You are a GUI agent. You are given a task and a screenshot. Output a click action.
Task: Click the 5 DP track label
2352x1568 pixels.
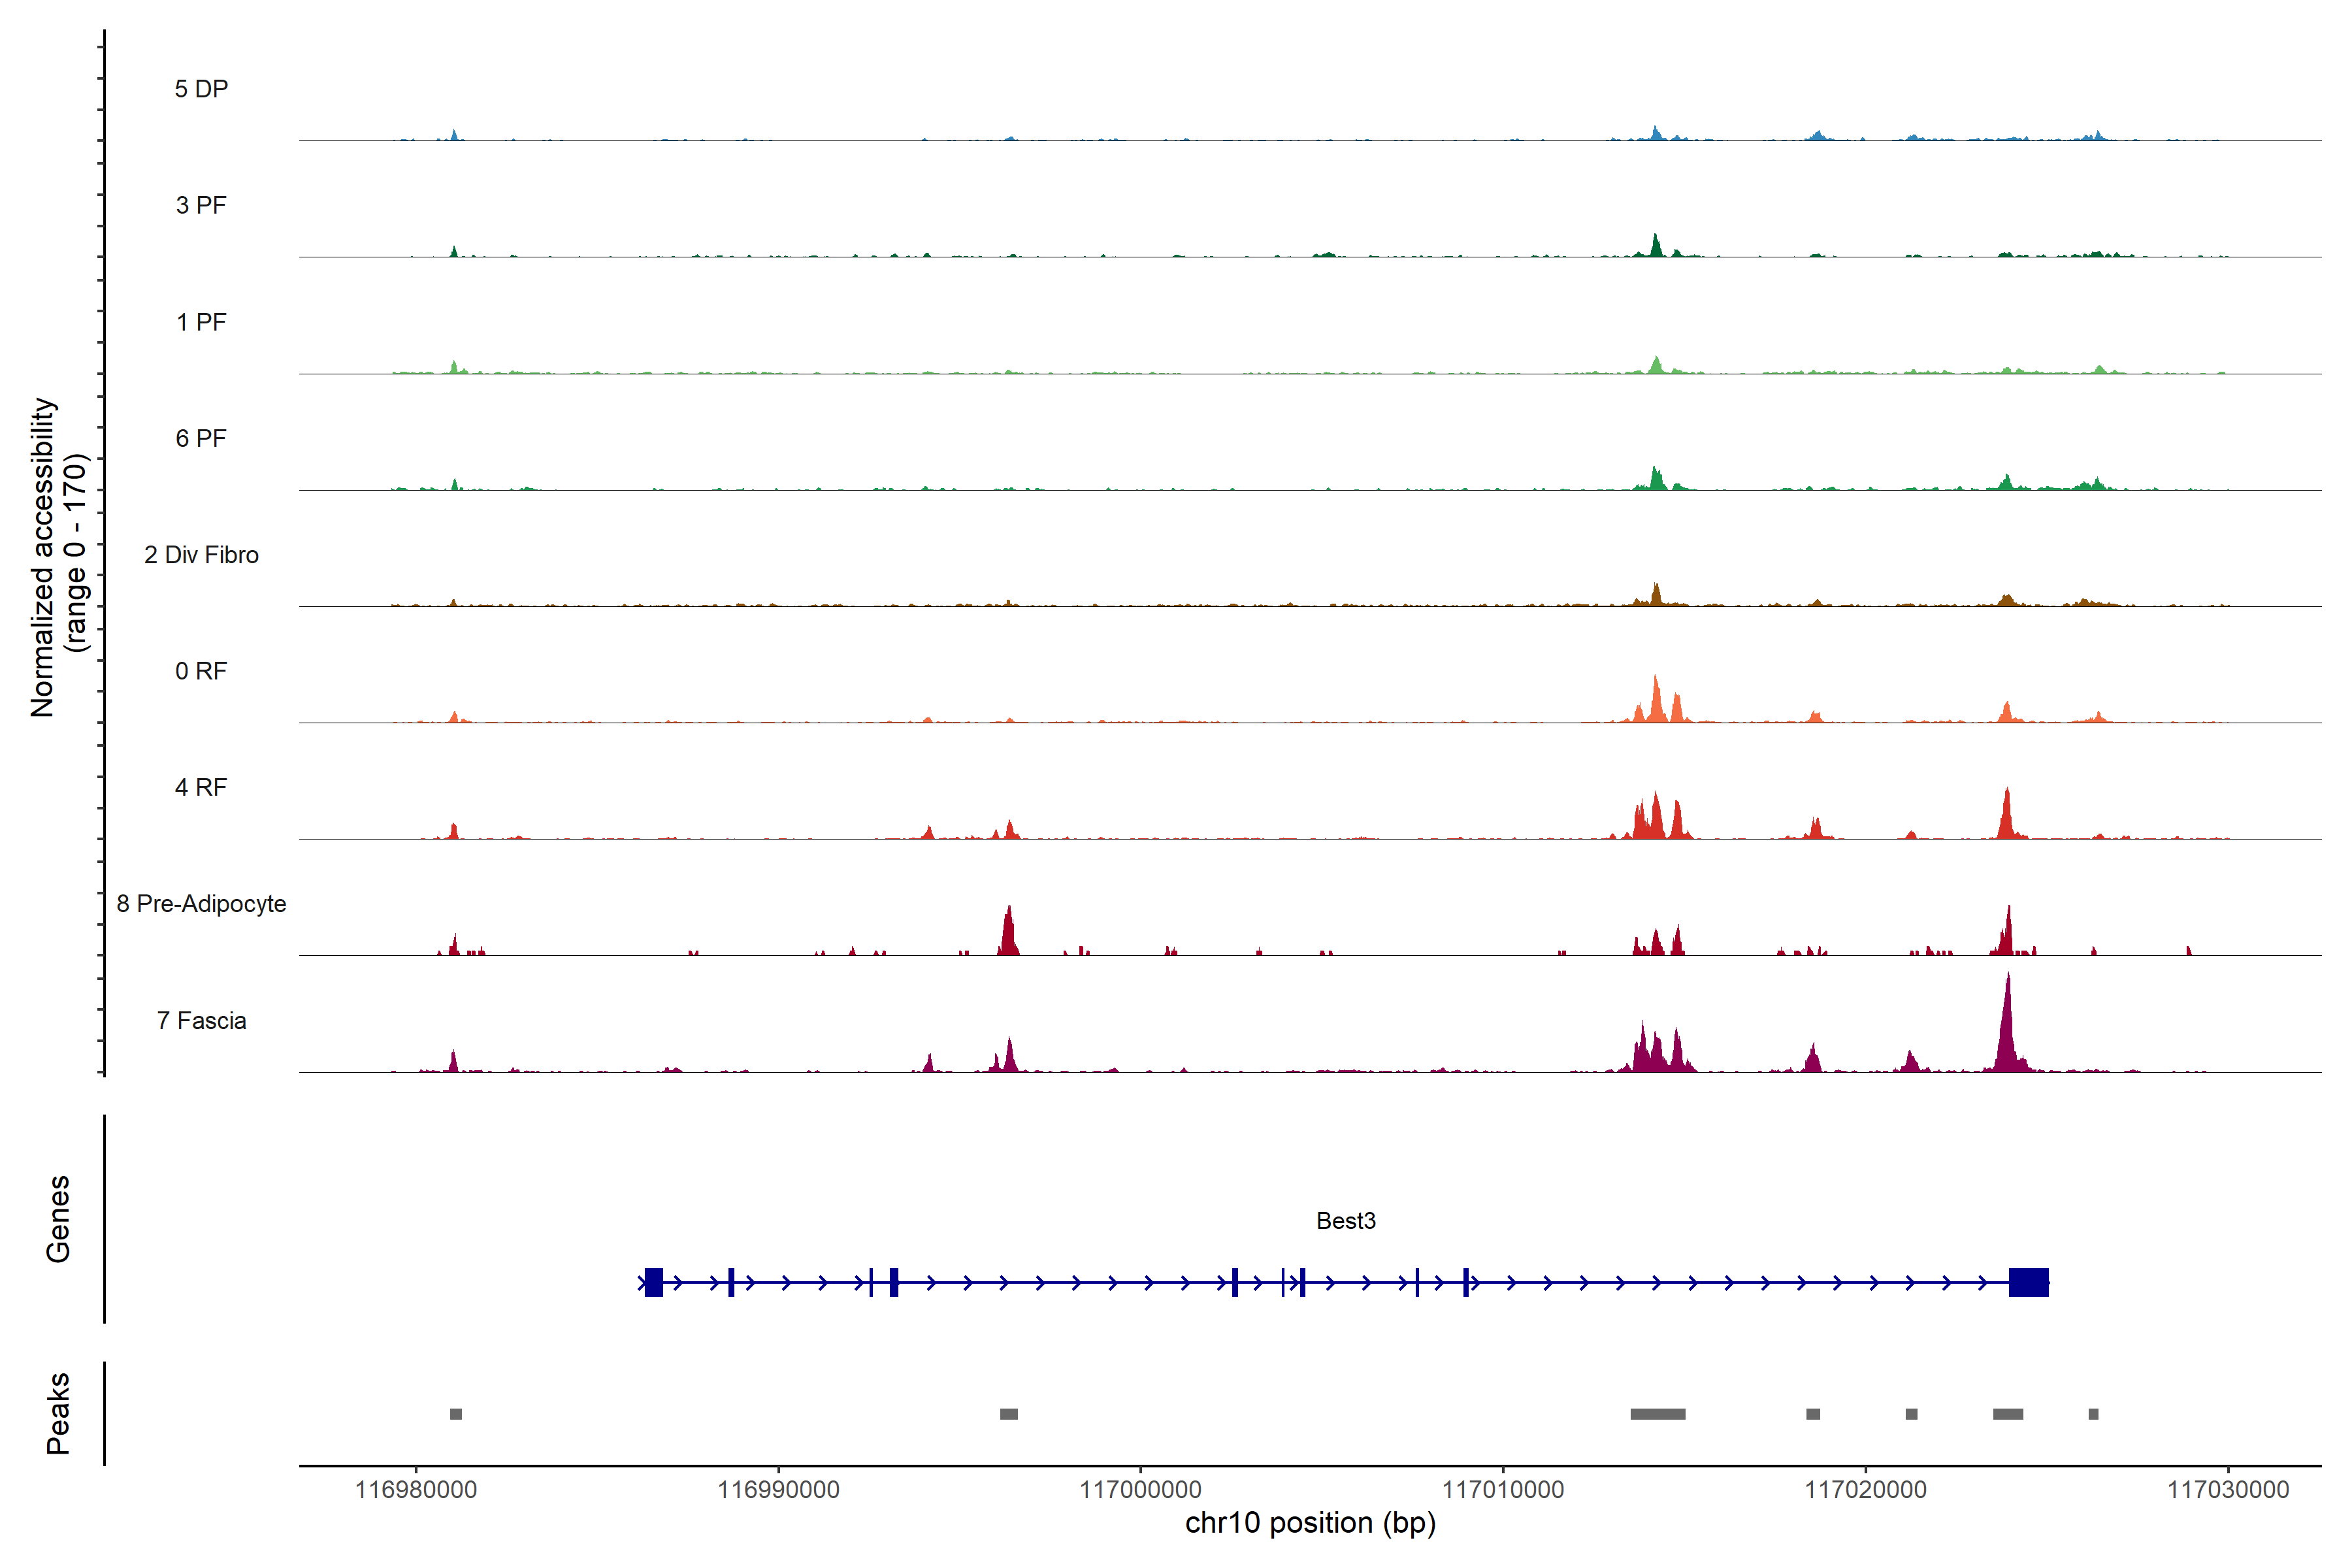click(x=201, y=89)
